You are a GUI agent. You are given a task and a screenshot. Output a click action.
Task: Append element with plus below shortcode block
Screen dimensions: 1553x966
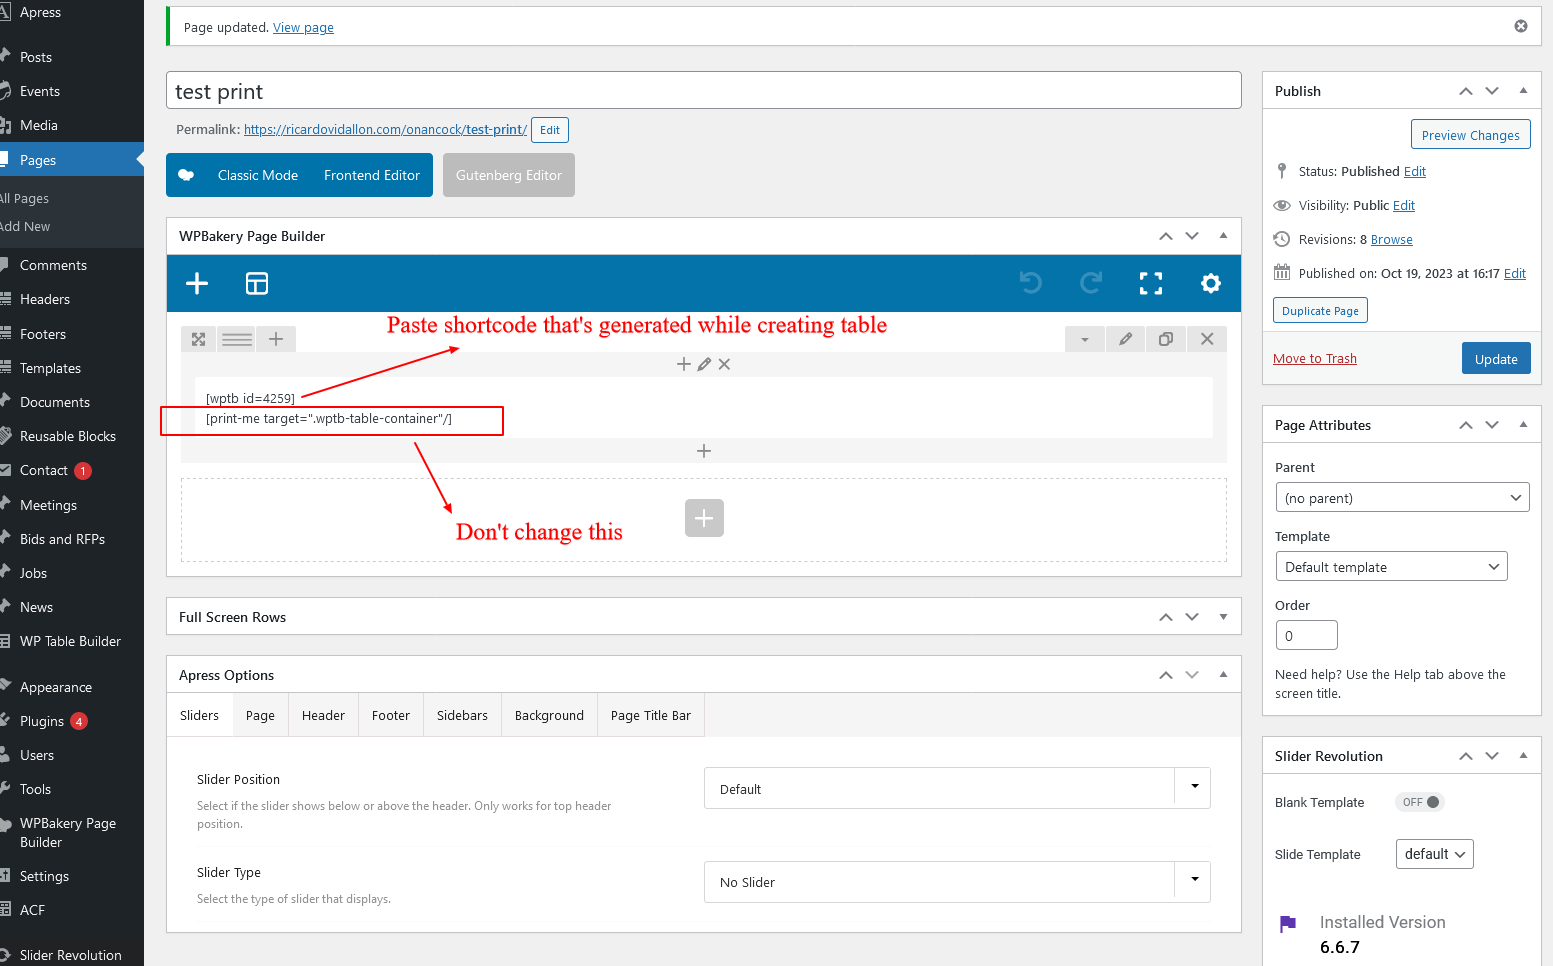click(x=704, y=451)
